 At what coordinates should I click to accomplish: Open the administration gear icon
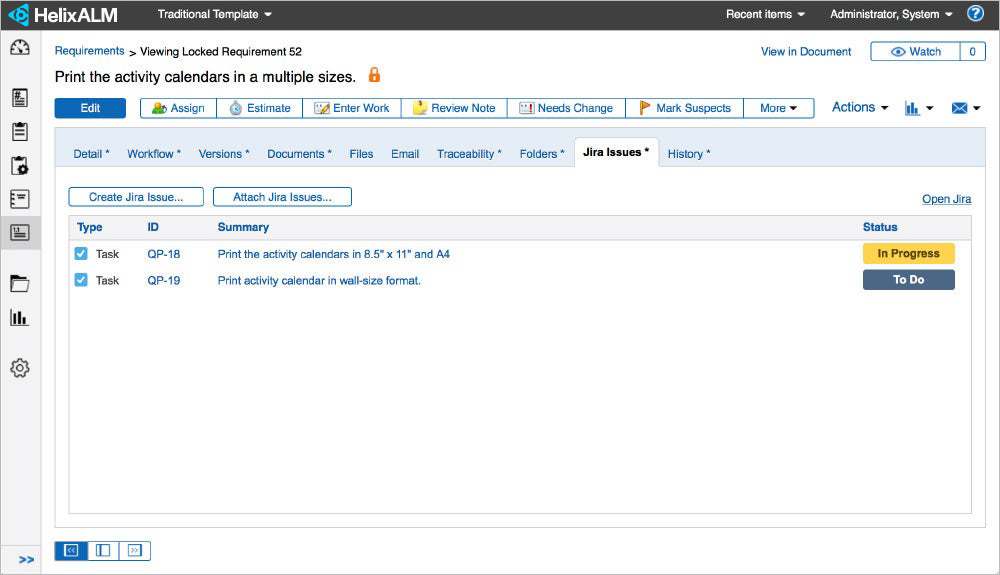click(x=20, y=368)
